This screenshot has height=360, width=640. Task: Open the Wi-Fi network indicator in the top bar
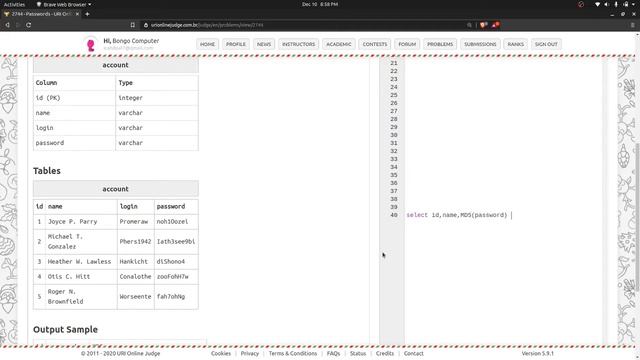coord(597,4)
